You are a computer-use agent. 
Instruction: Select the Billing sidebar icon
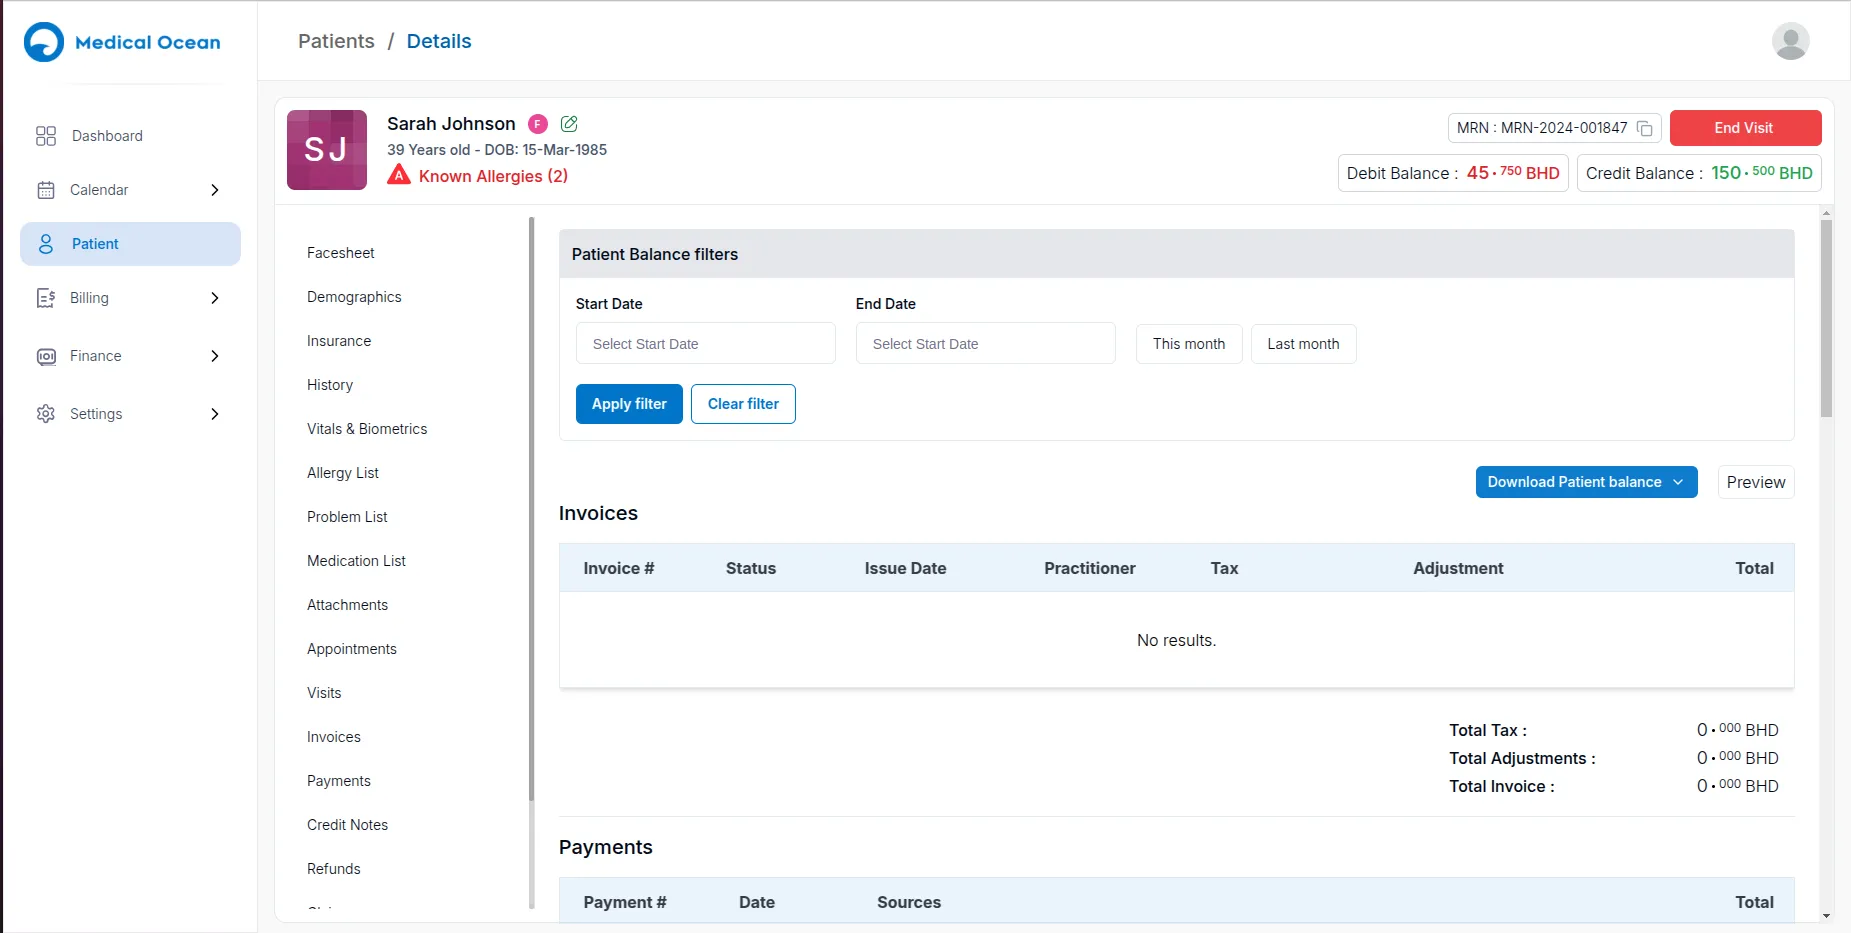pyautogui.click(x=46, y=297)
